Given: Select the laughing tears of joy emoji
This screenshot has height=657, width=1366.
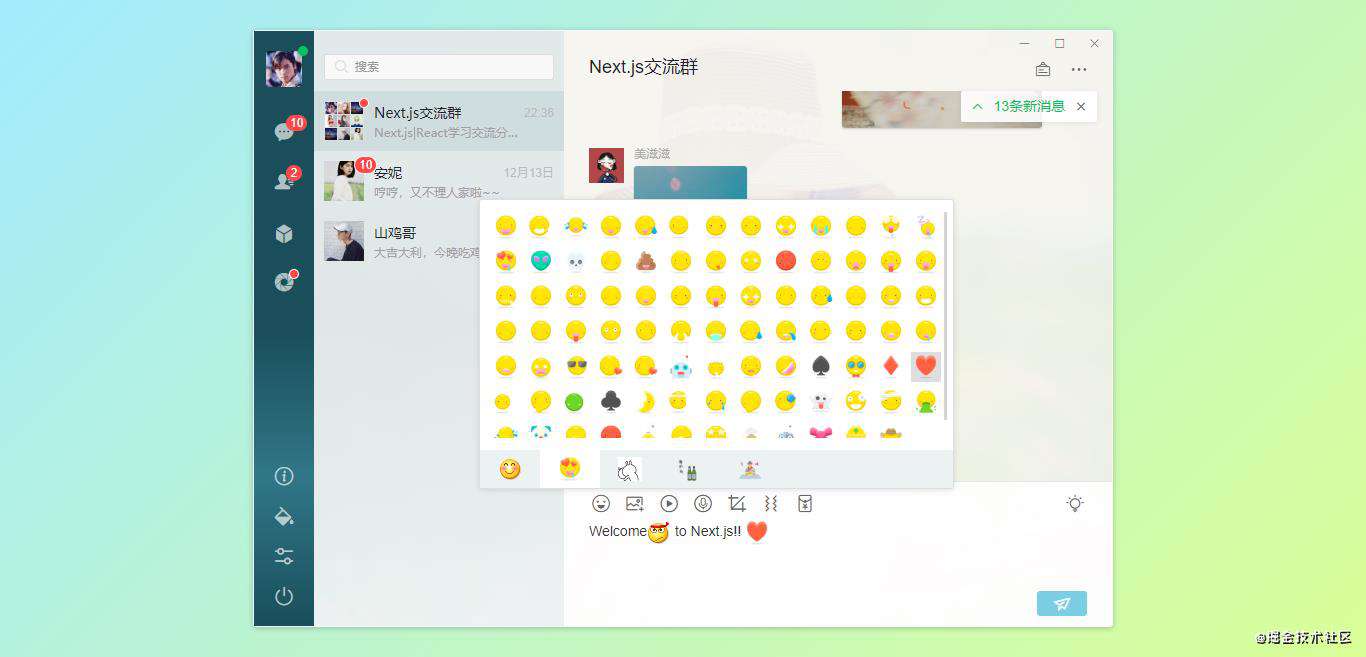Looking at the screenshot, I should pos(576,227).
